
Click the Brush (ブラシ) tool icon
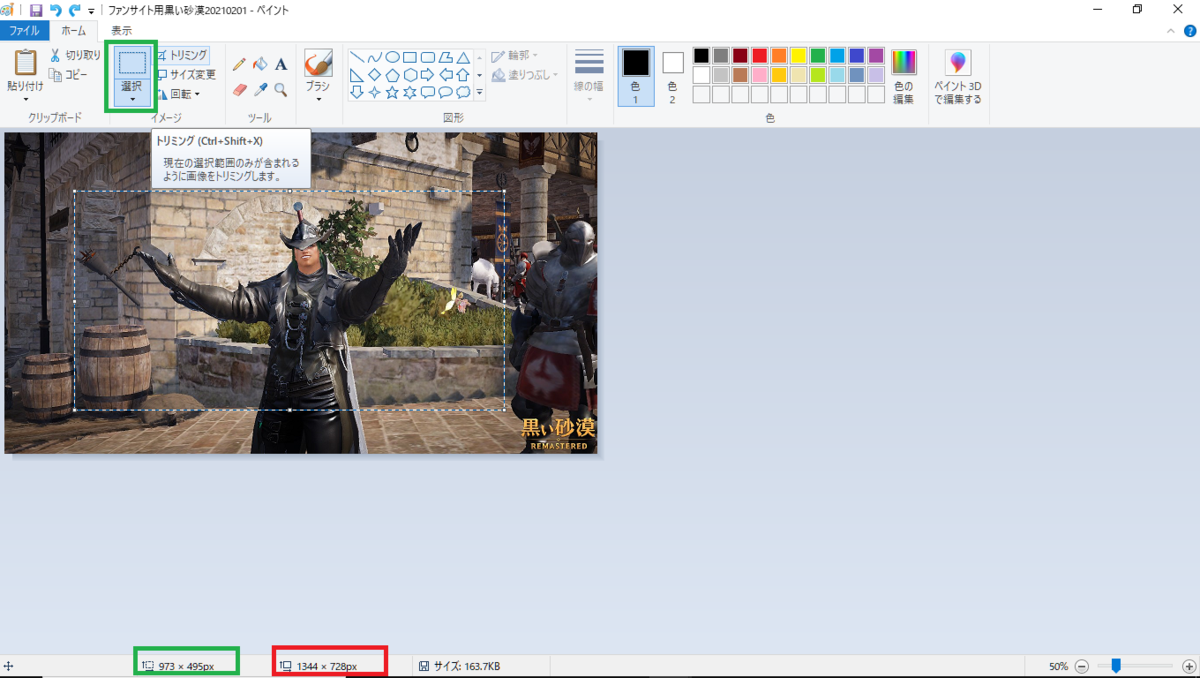tap(318, 63)
